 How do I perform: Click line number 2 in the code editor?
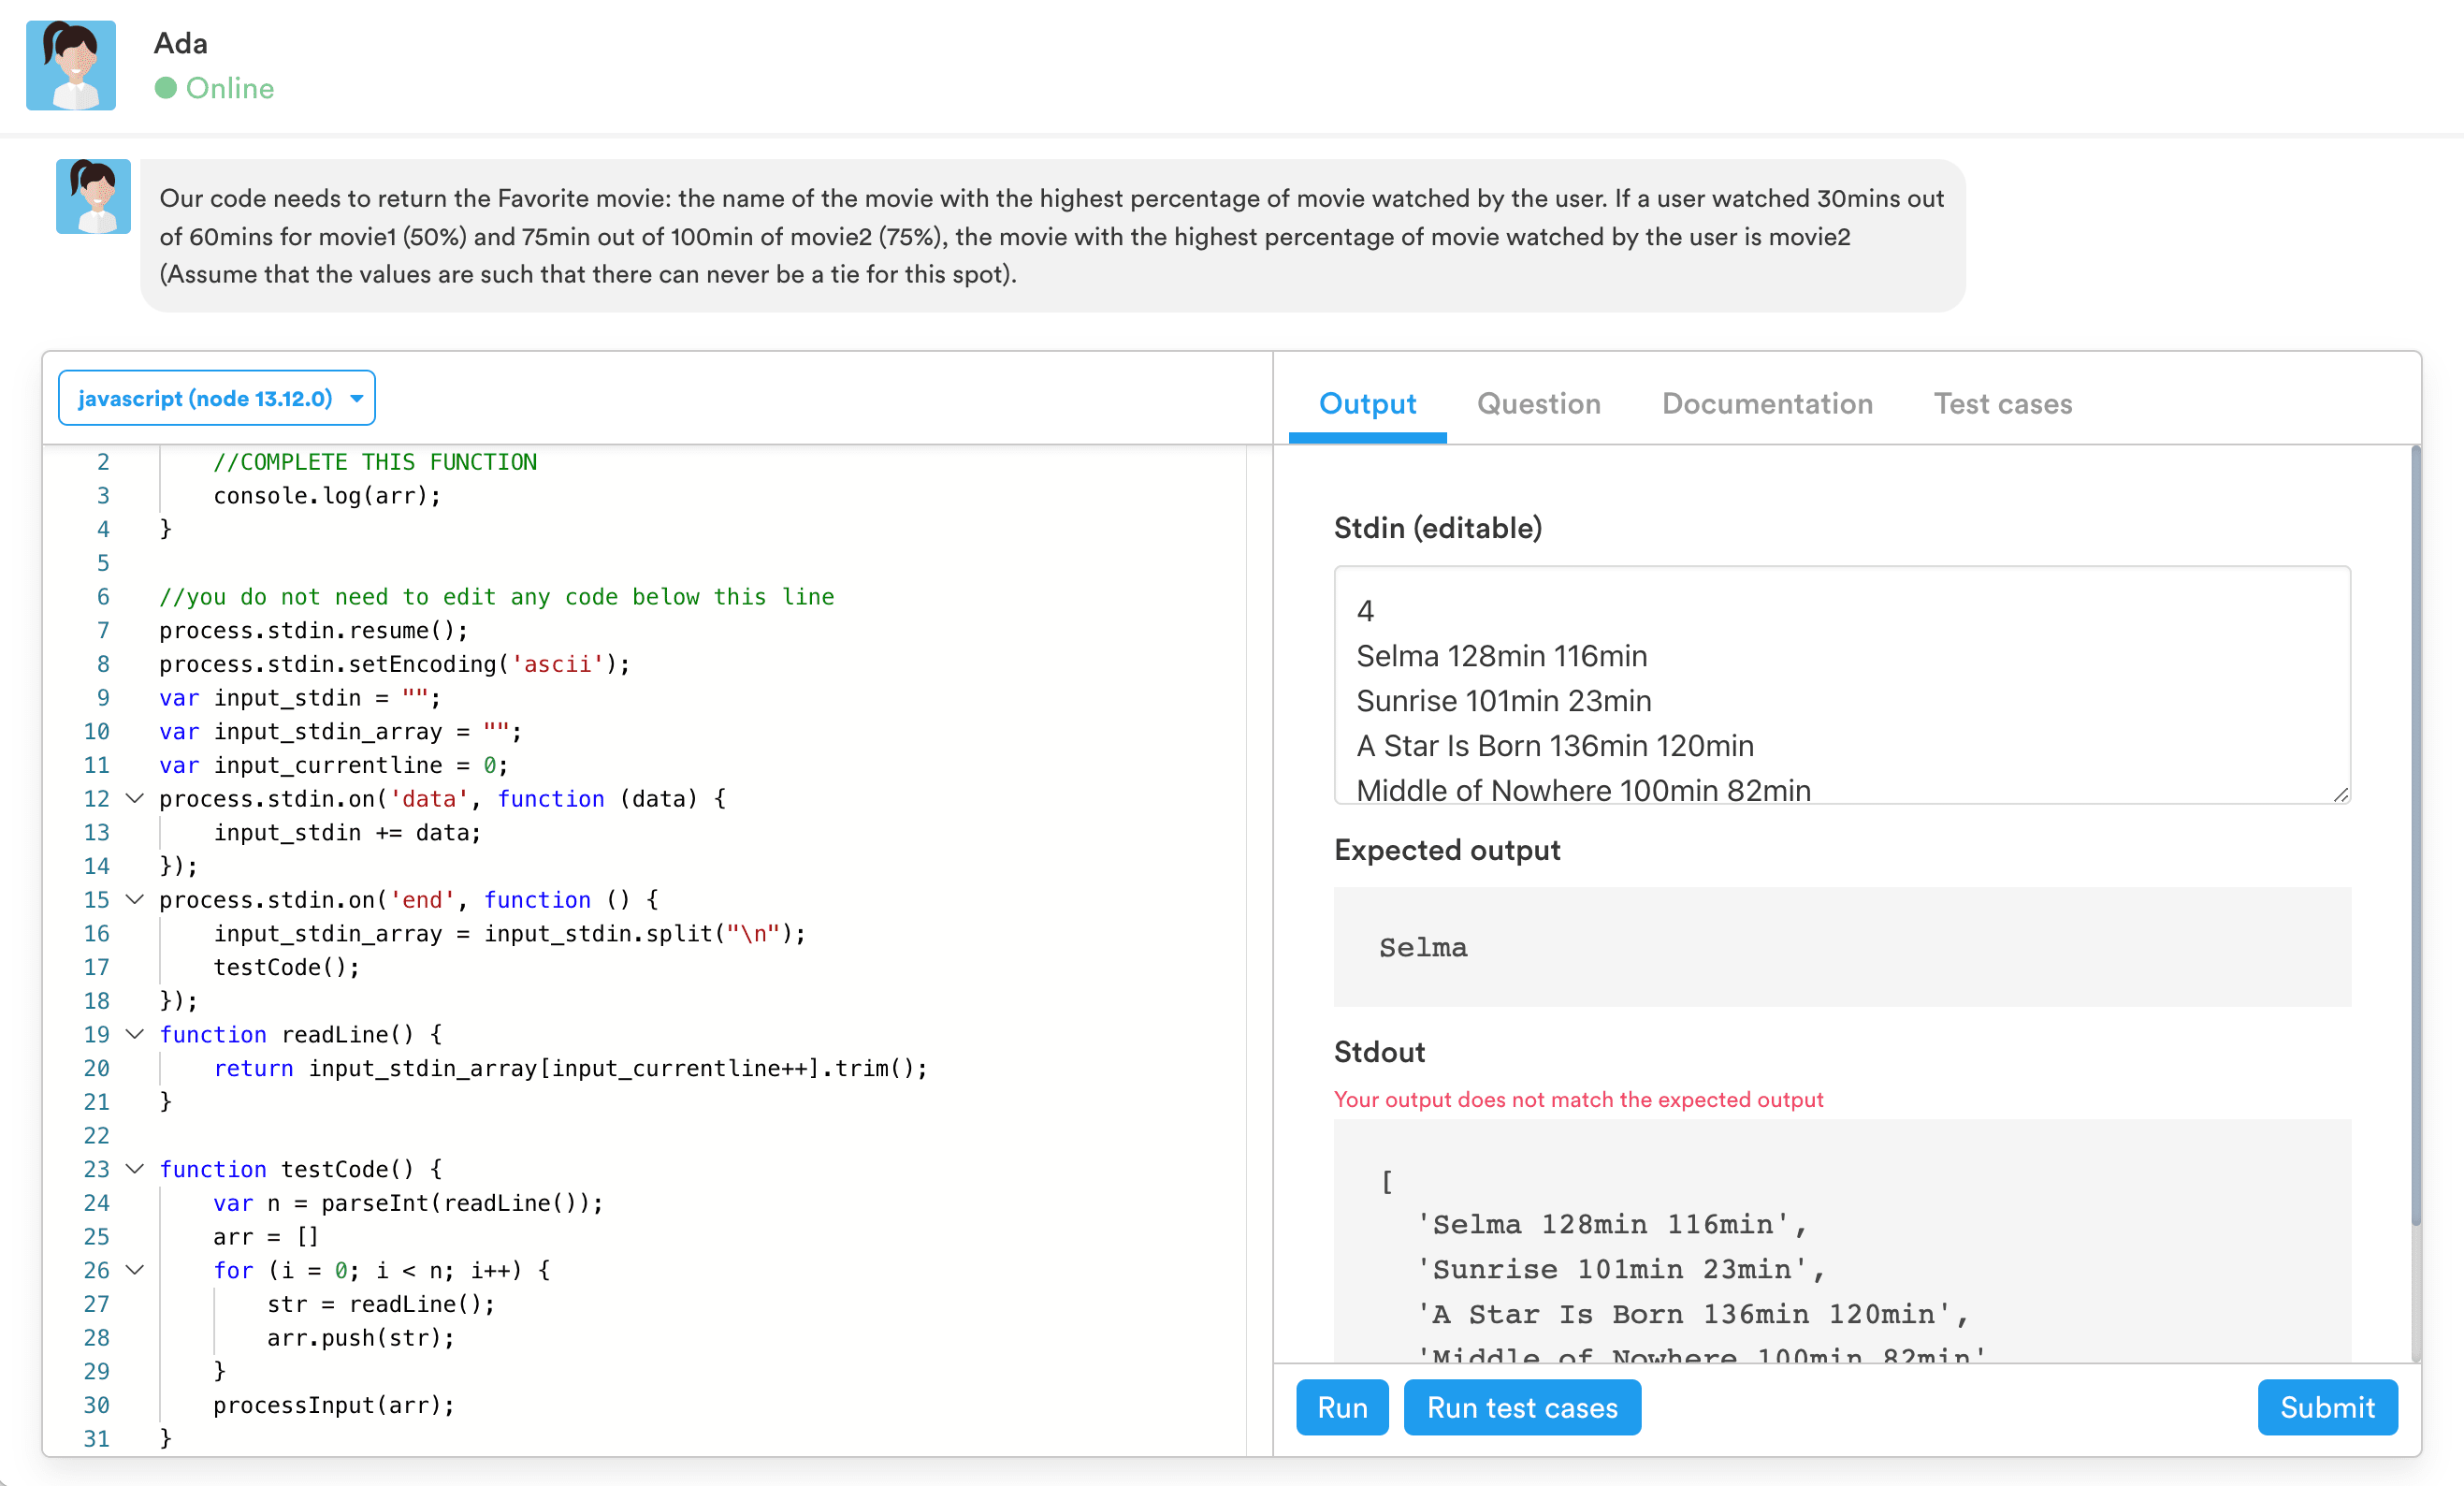(x=102, y=461)
